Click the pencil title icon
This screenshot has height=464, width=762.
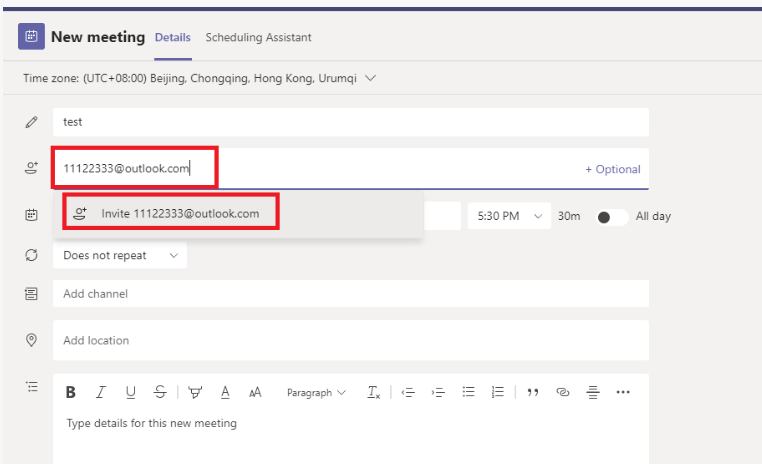coord(32,122)
